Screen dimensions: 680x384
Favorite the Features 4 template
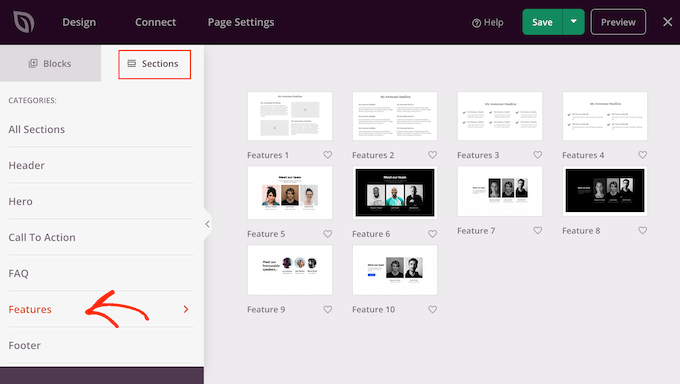(x=643, y=155)
